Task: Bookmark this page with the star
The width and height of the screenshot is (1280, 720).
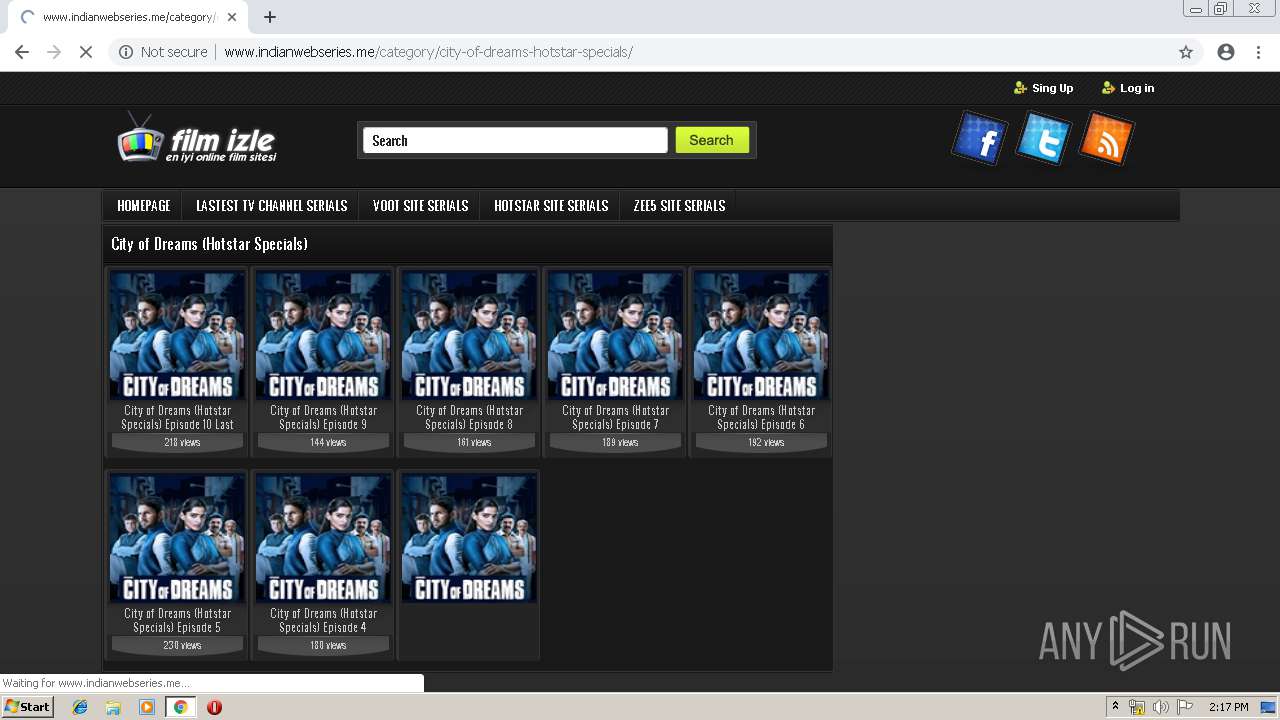Action: (x=1186, y=52)
